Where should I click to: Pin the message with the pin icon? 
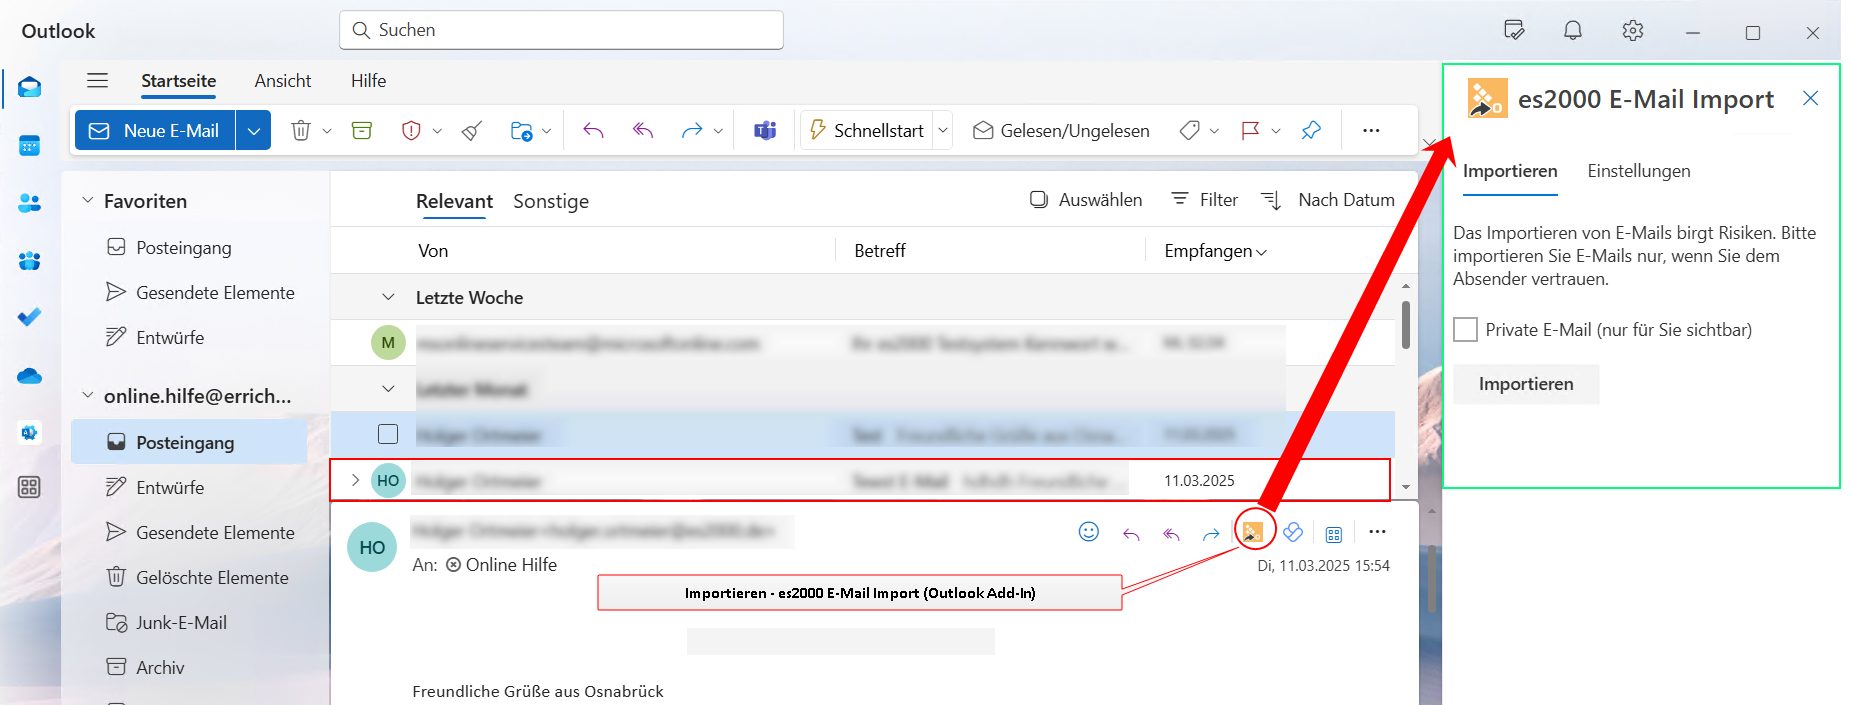[x=1311, y=131]
